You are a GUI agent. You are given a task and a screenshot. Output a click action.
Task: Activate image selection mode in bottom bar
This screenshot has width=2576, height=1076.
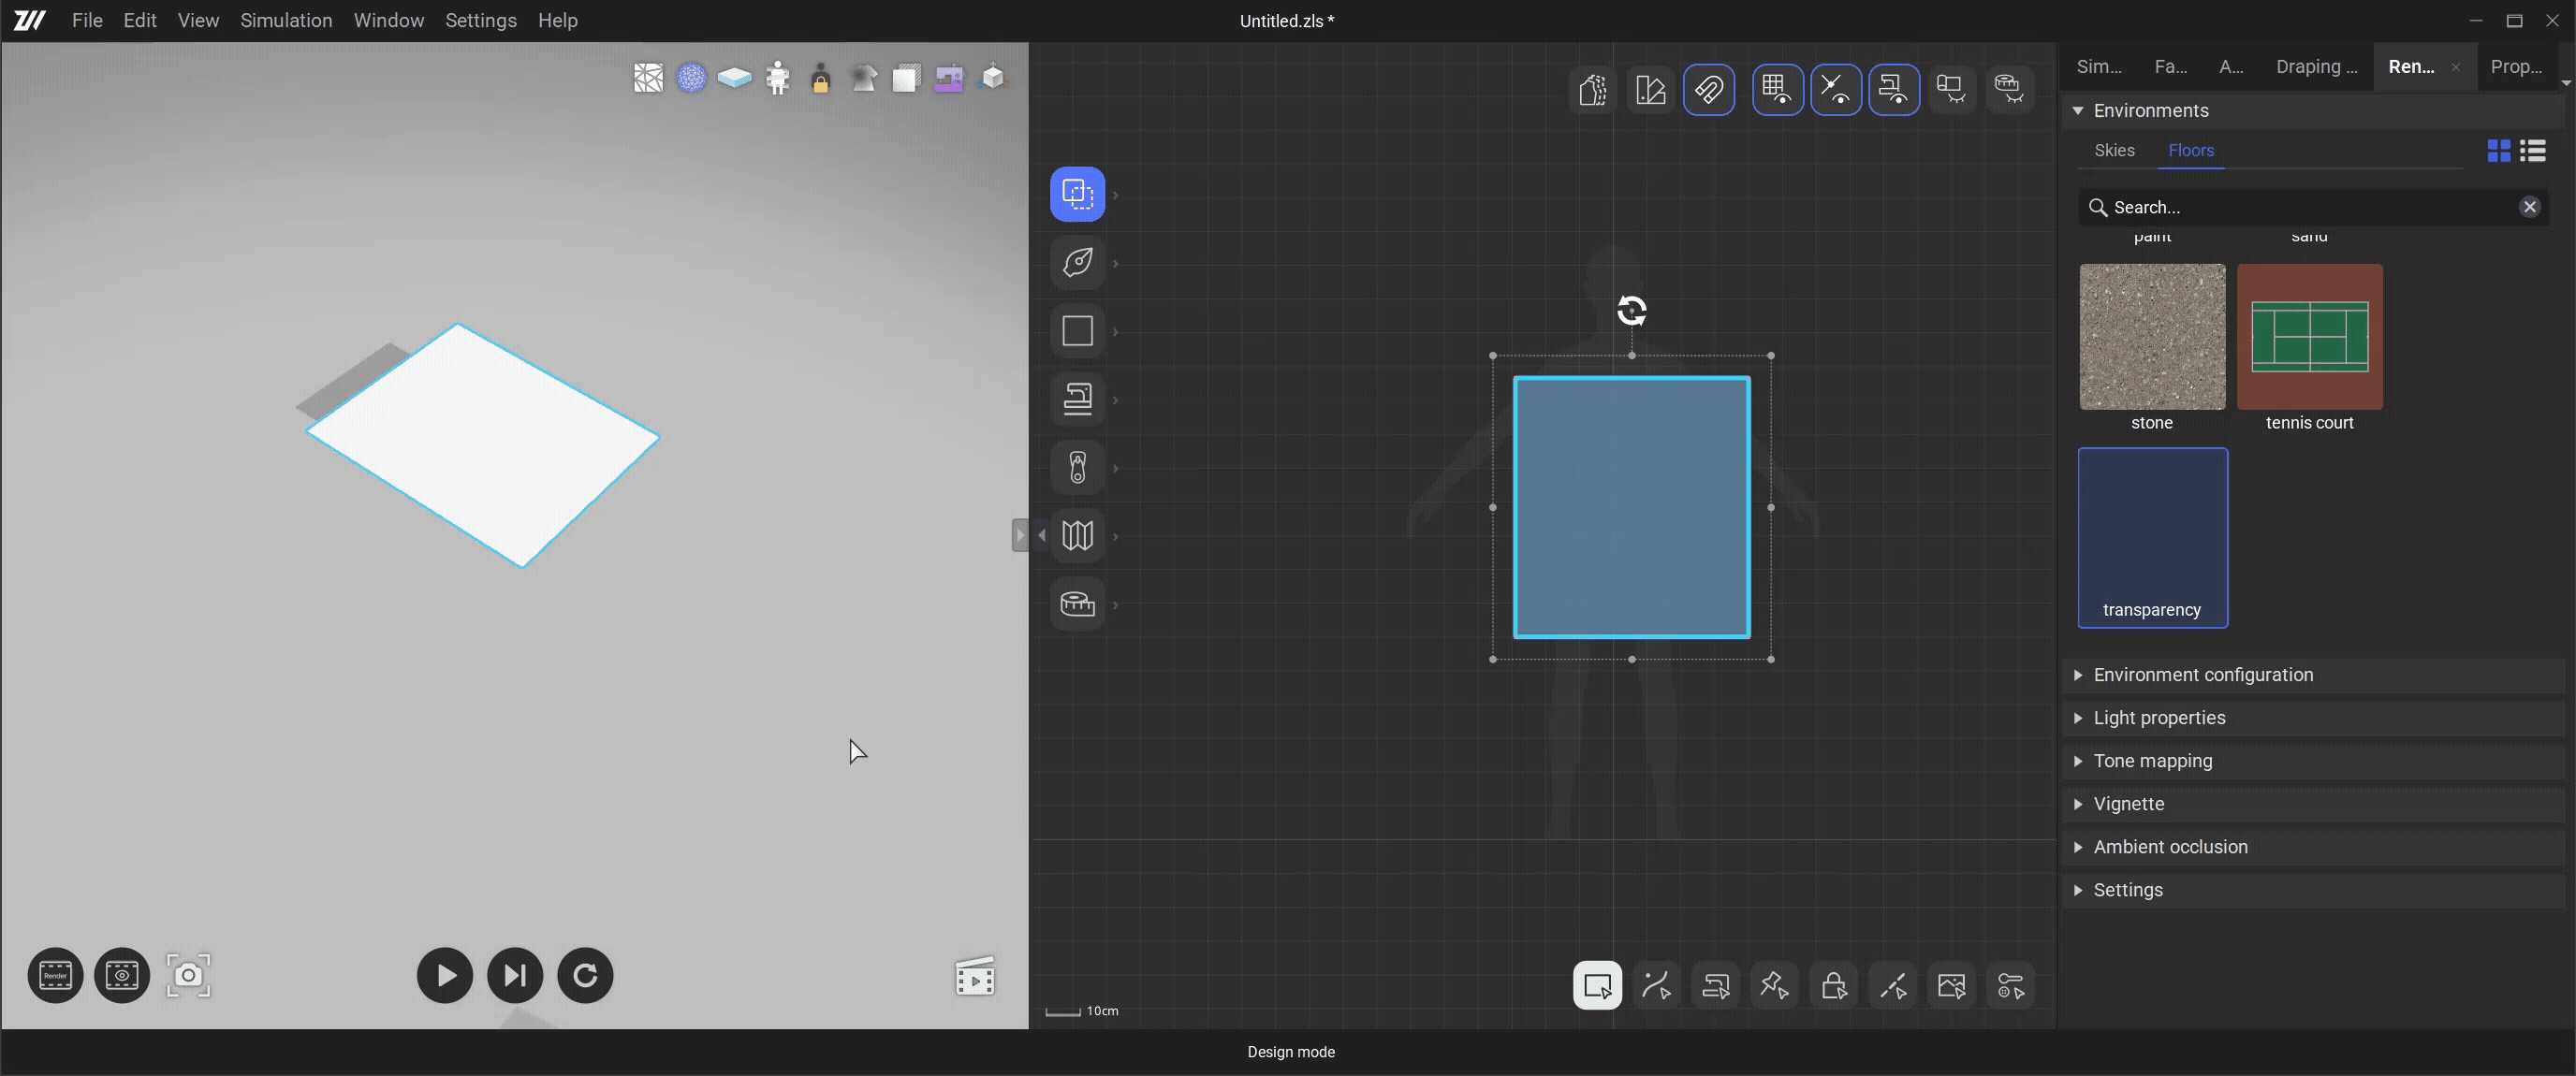tap(1951, 986)
